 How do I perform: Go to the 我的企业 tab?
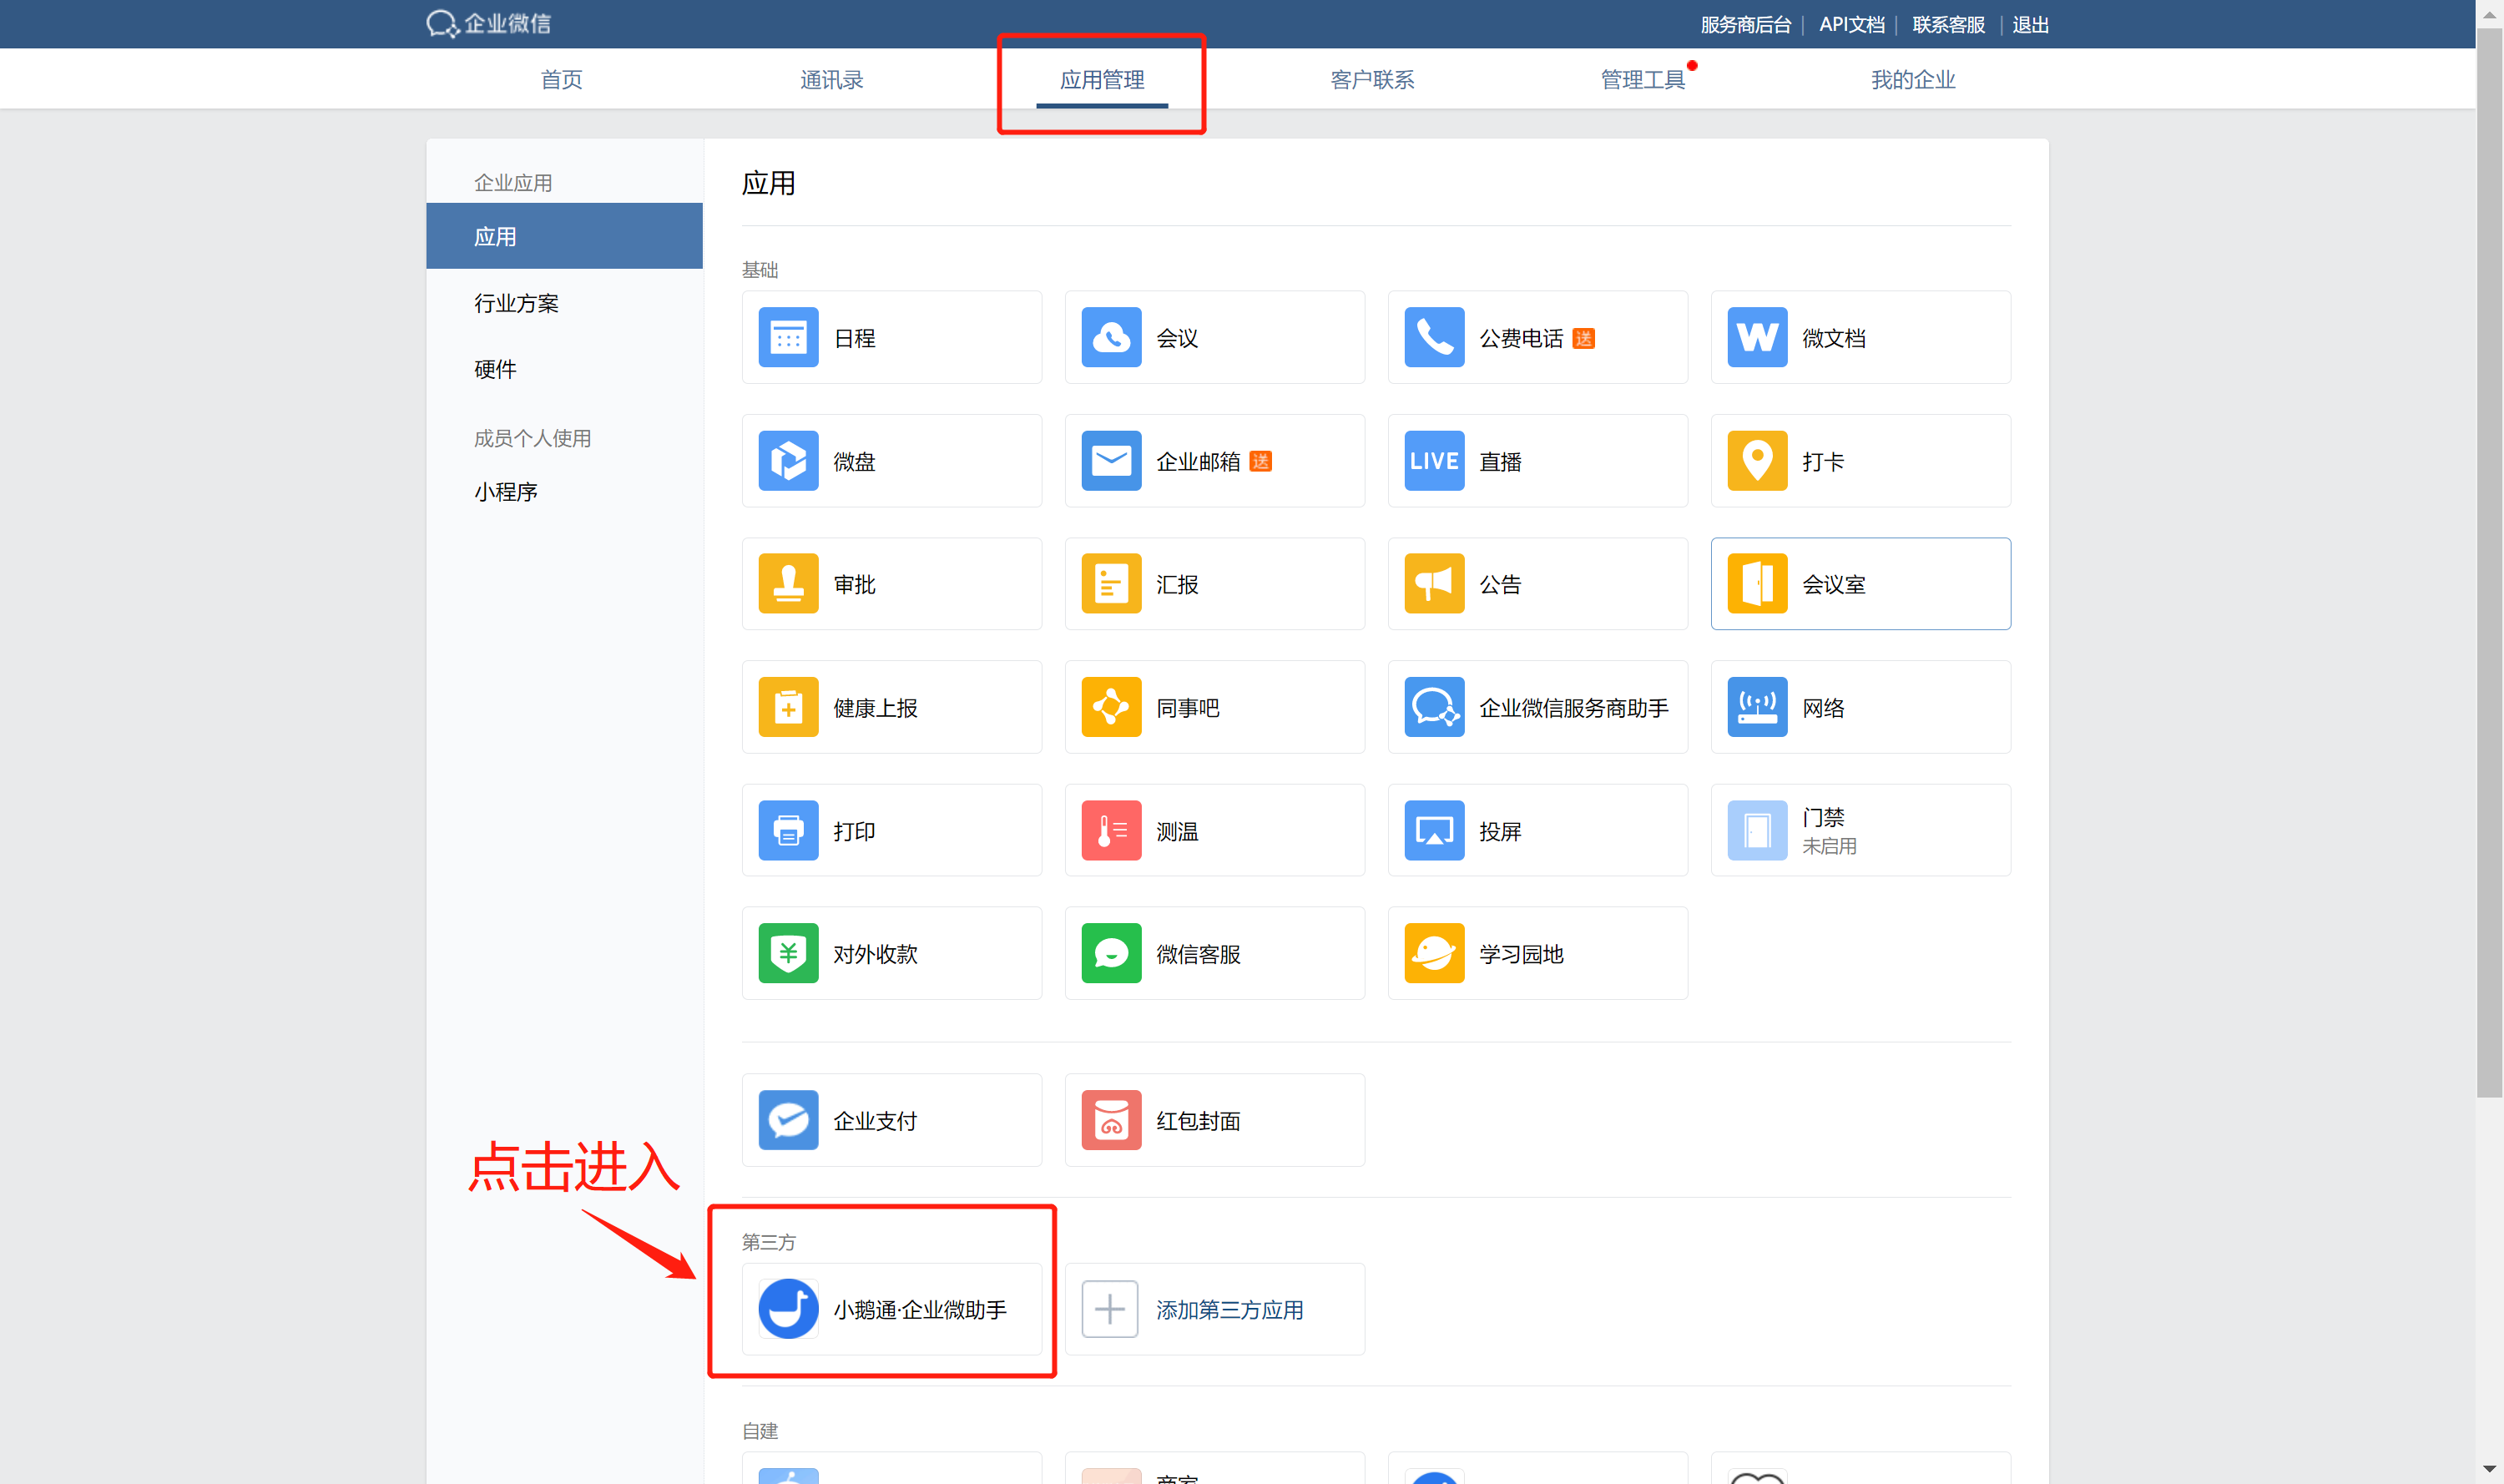(x=1913, y=80)
